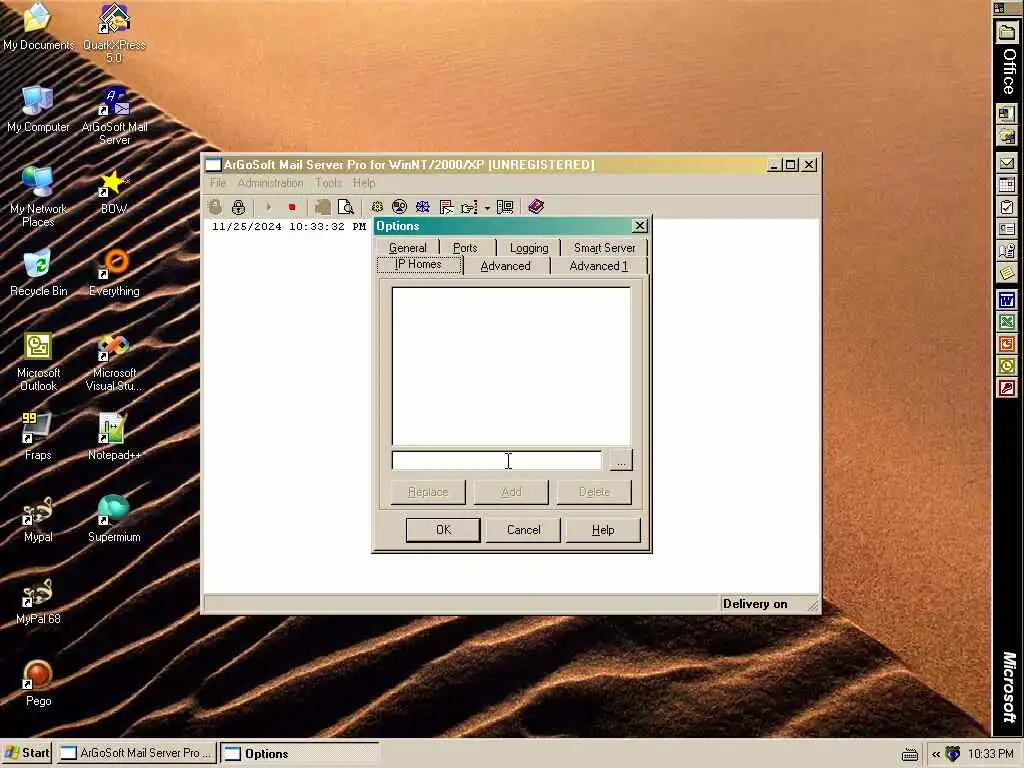Switch to the Logging tab
Screen dimensions: 1024x768
pyautogui.click(x=529, y=248)
